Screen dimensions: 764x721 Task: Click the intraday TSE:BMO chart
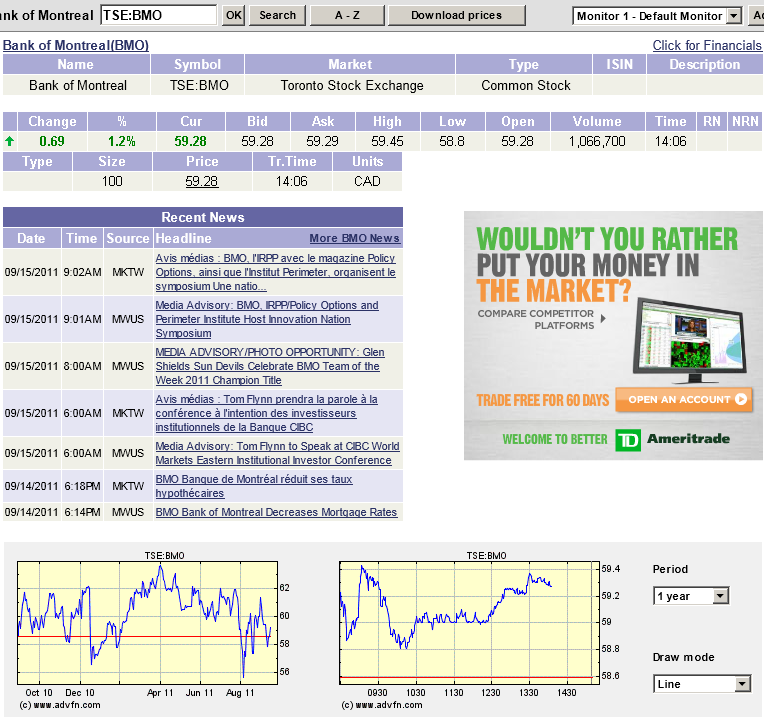click(466, 620)
